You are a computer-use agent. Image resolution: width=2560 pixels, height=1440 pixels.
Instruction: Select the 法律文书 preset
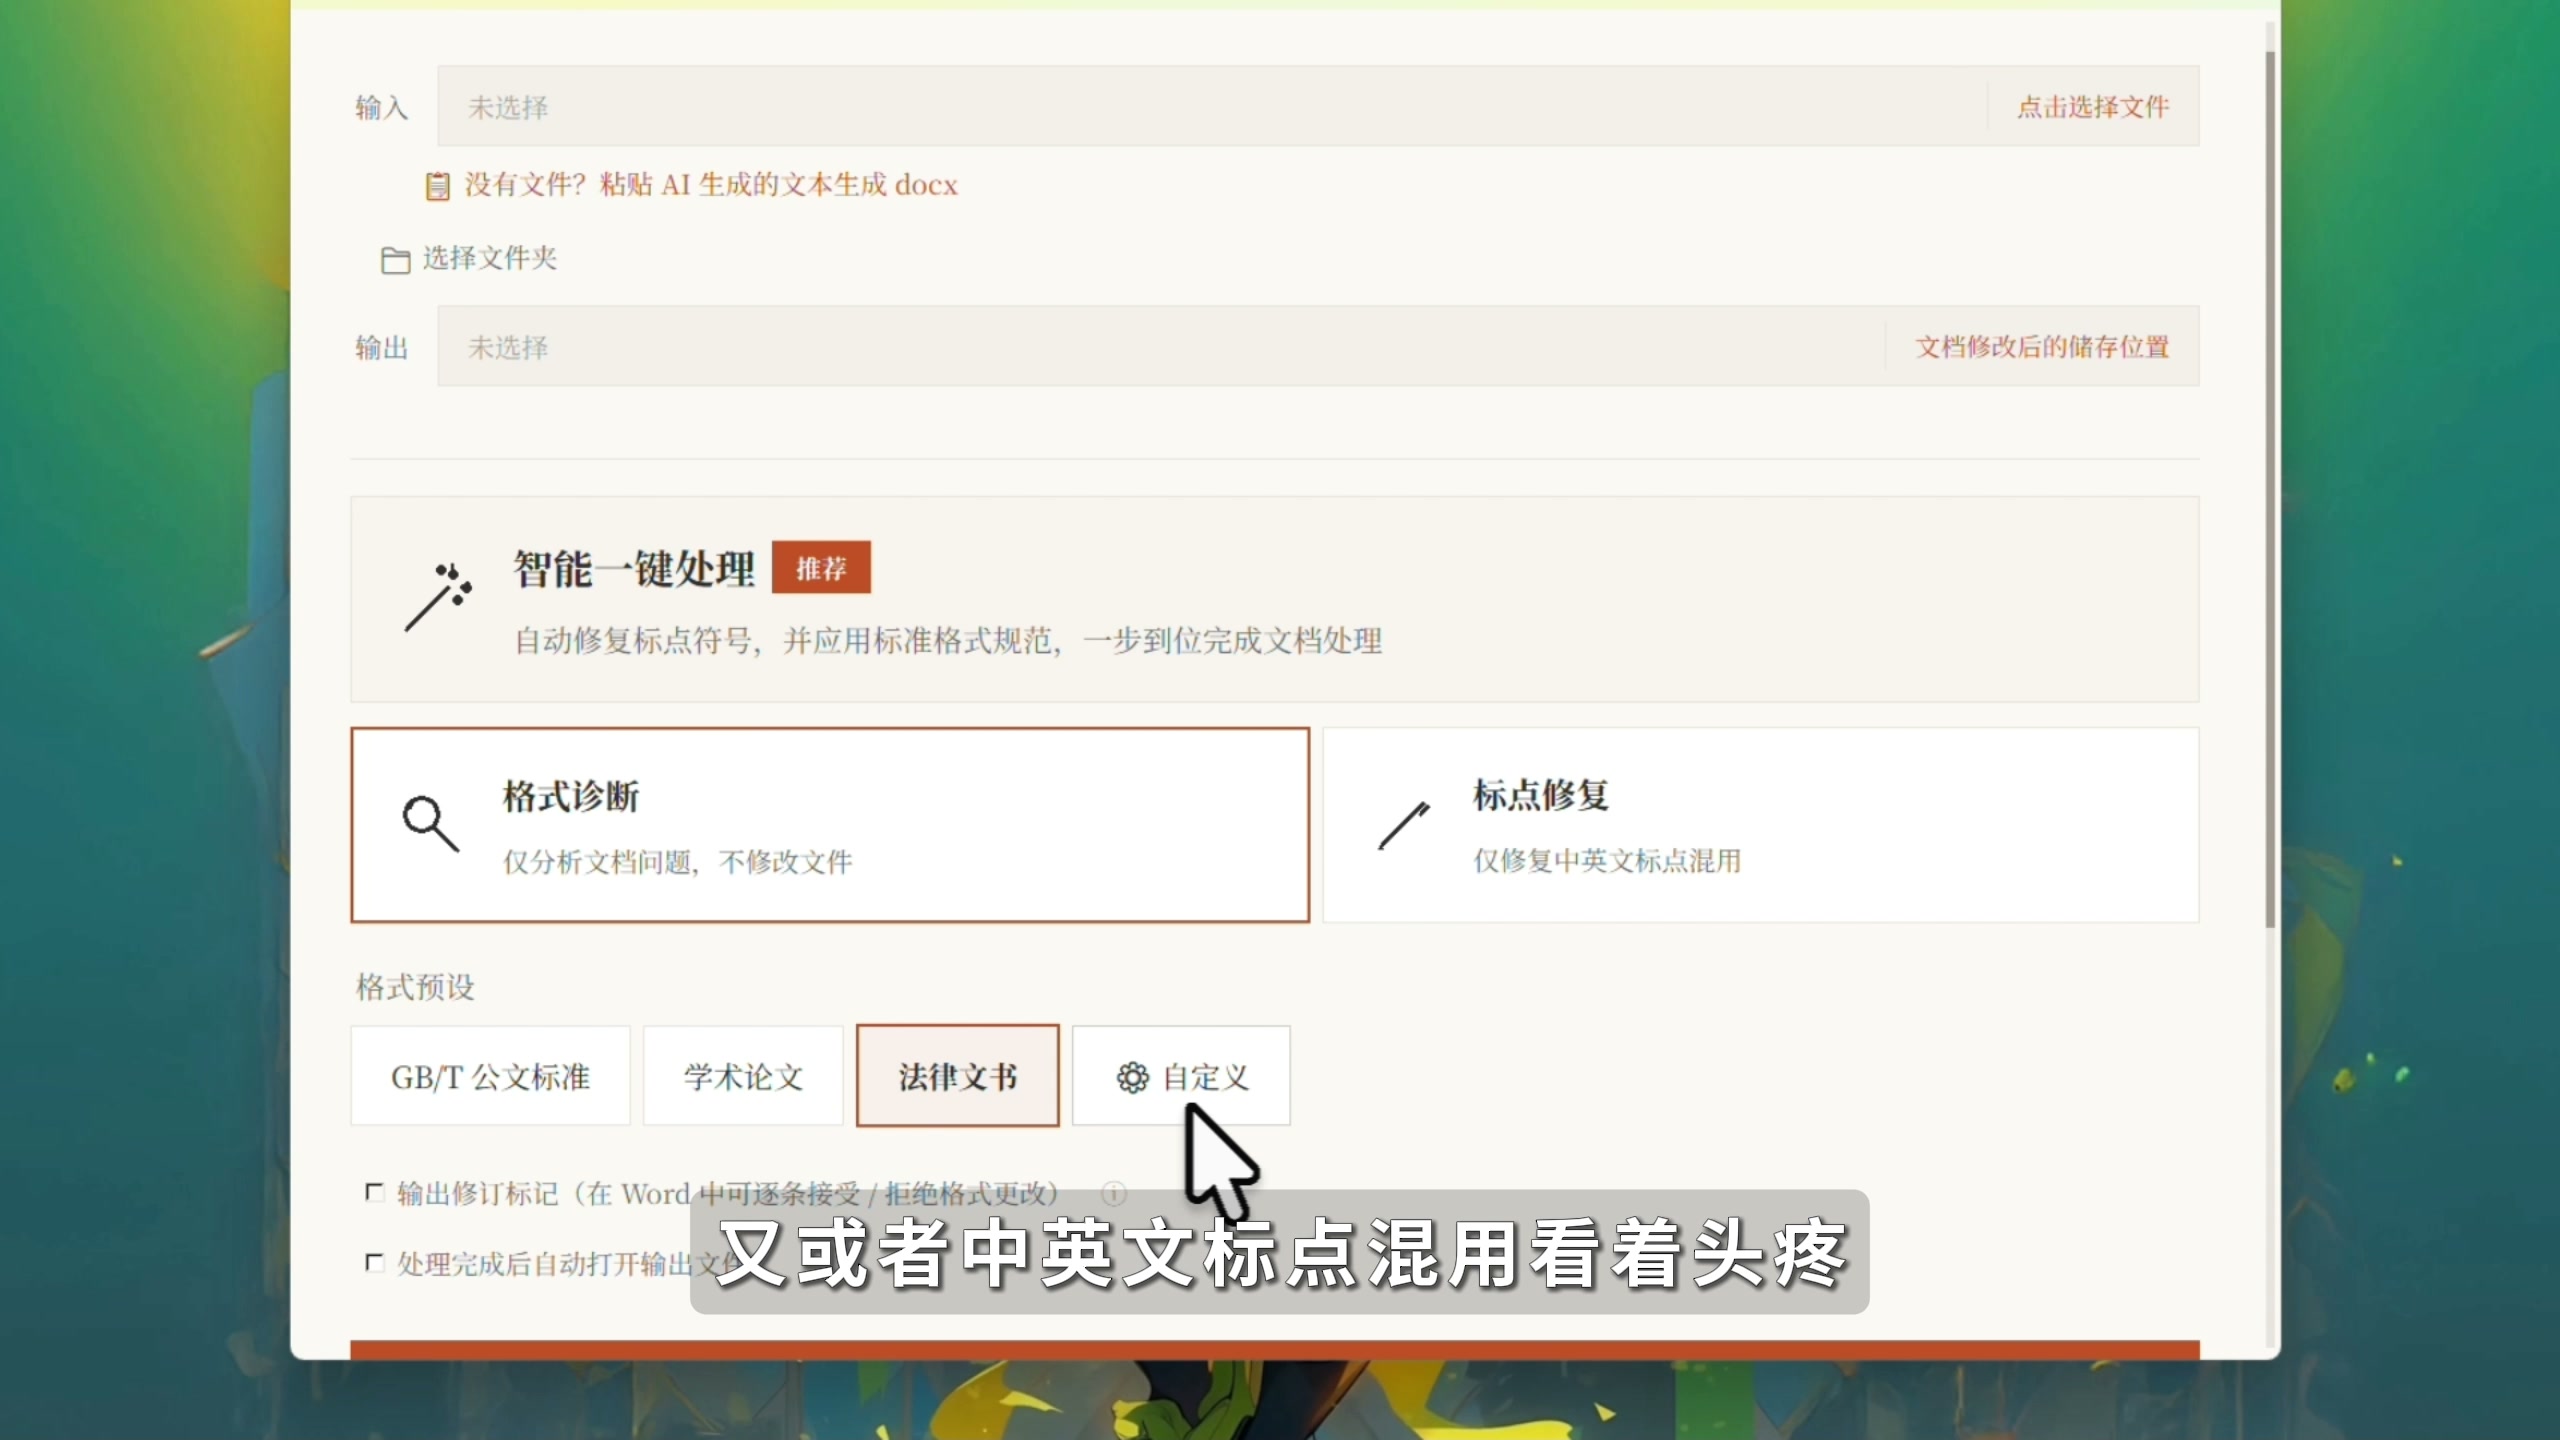pos(957,1076)
